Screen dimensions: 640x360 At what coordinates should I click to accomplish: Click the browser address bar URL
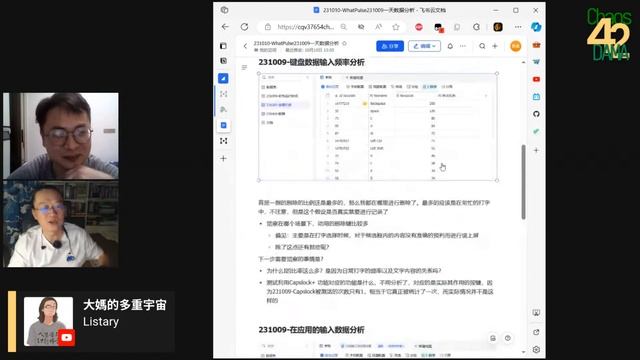[x=305, y=27]
